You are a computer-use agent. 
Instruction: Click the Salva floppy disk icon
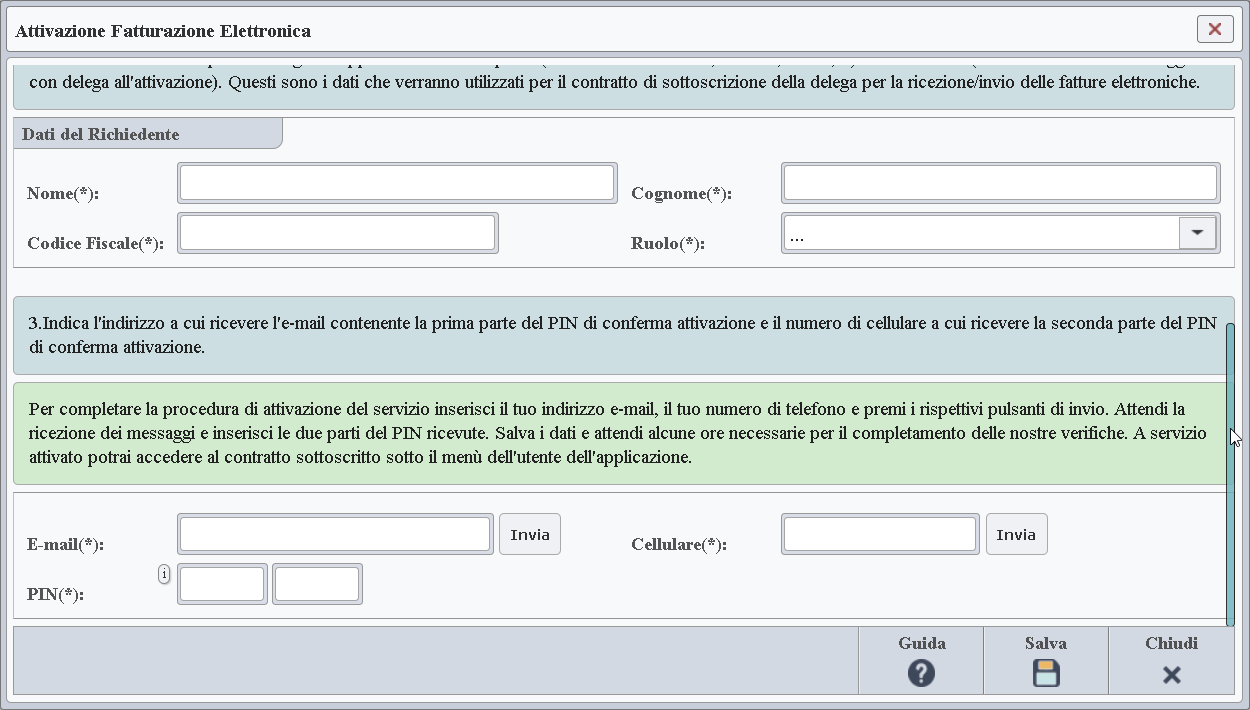pyautogui.click(x=1044, y=673)
